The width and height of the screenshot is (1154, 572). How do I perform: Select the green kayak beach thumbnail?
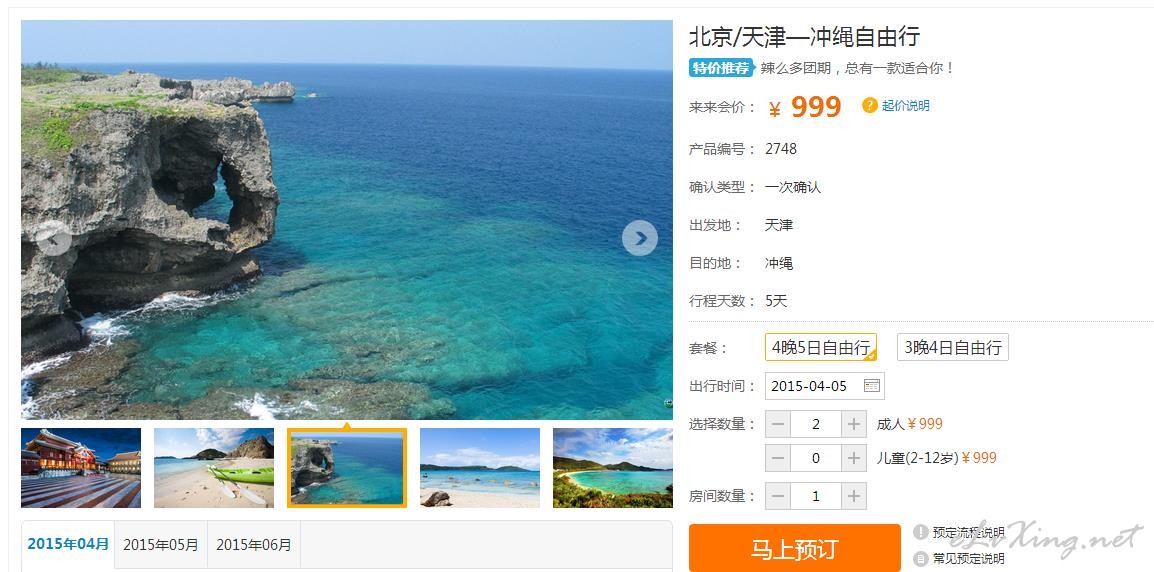[x=213, y=468]
